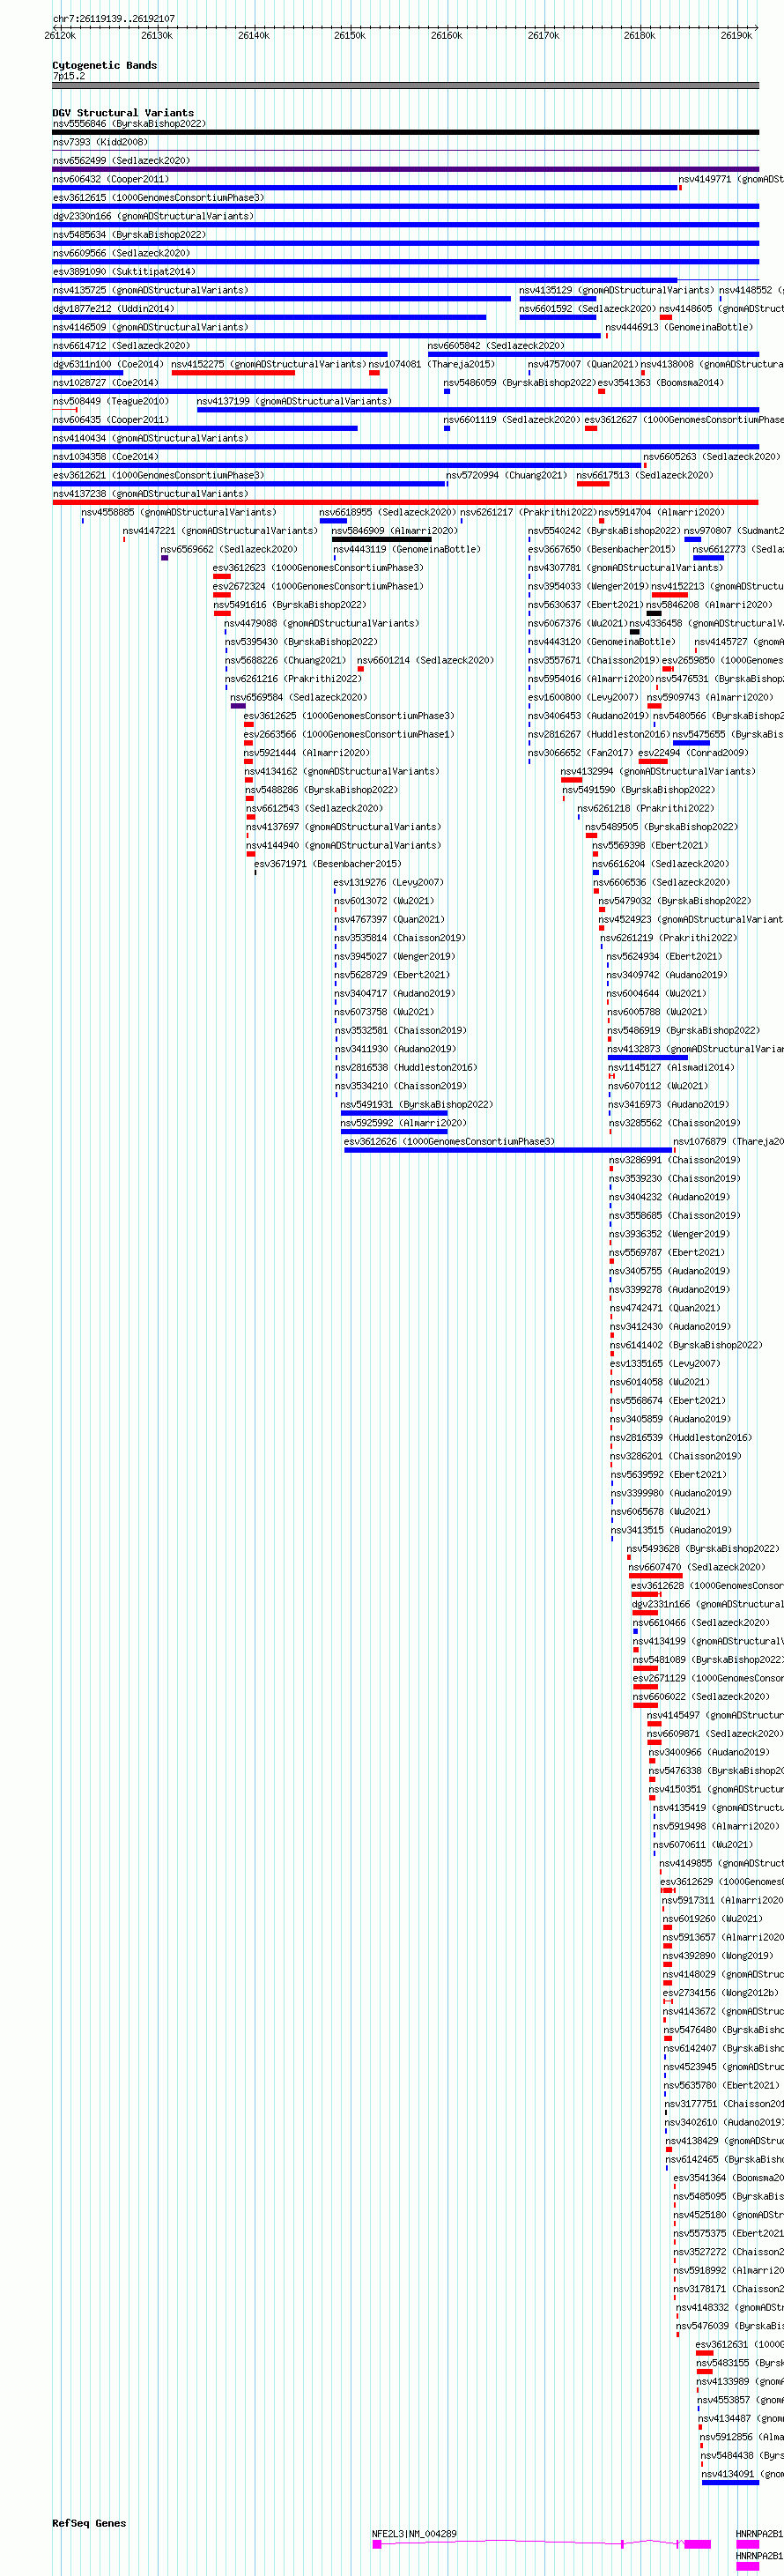Screen dimensions: 784x2576
Task: Open the Cytogenetic Bands track title
Action: tap(105, 66)
